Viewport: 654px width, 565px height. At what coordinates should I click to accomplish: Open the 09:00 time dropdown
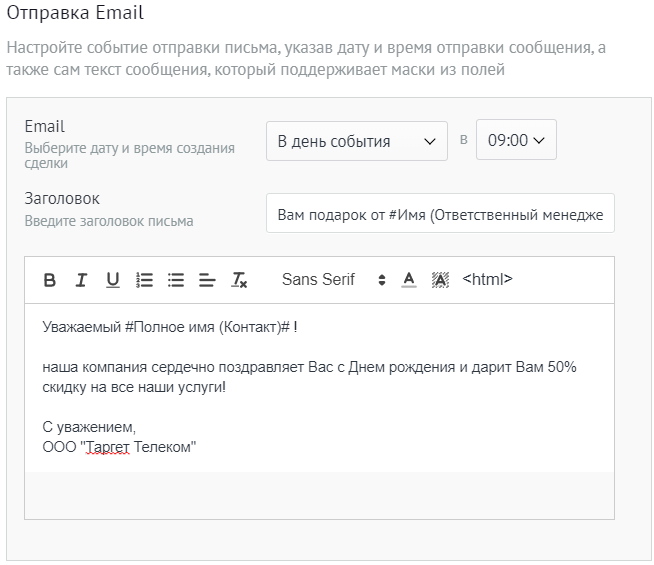point(516,140)
